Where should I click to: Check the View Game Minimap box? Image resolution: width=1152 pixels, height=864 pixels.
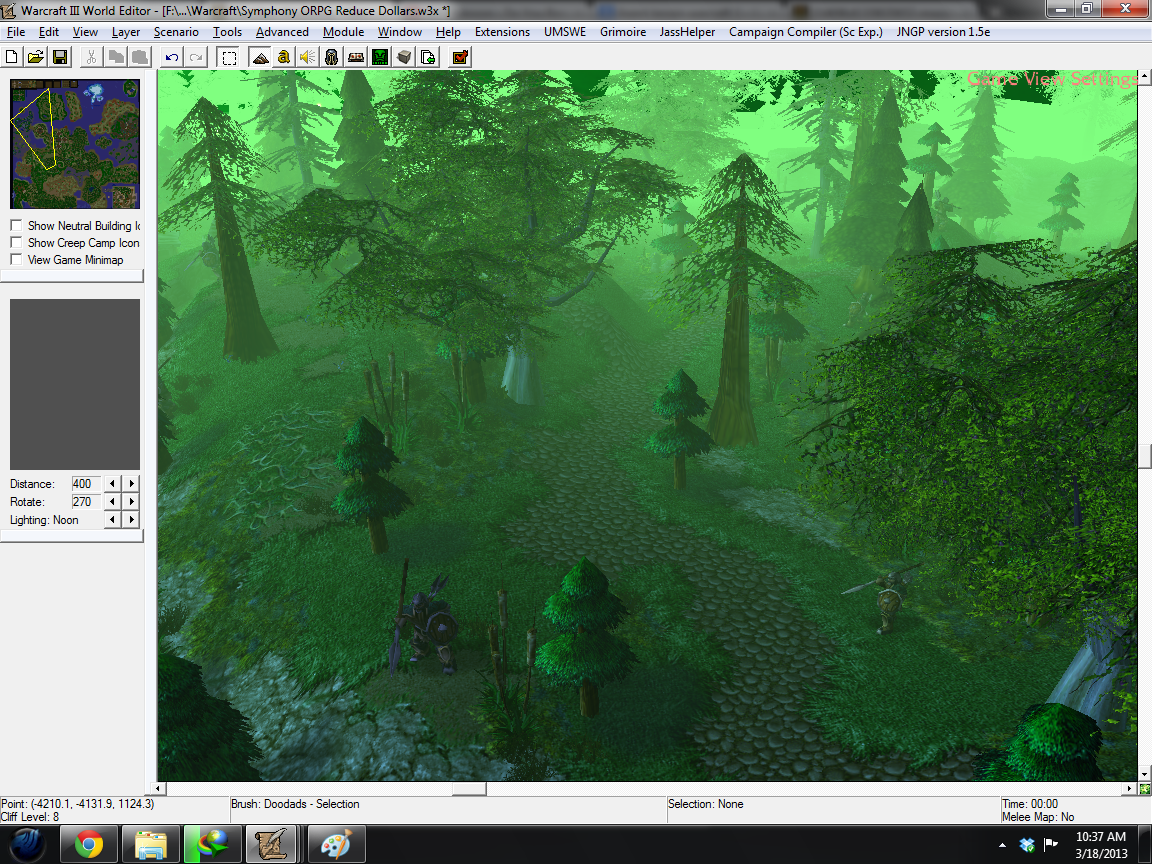[16, 259]
